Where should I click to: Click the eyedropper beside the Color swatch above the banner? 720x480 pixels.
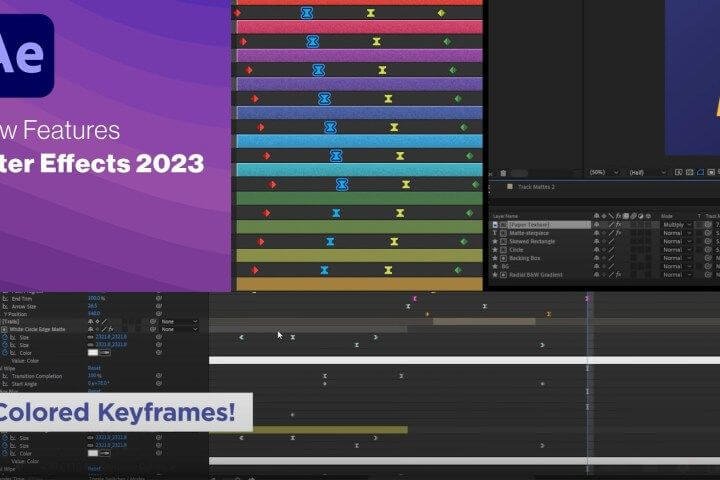pos(105,353)
